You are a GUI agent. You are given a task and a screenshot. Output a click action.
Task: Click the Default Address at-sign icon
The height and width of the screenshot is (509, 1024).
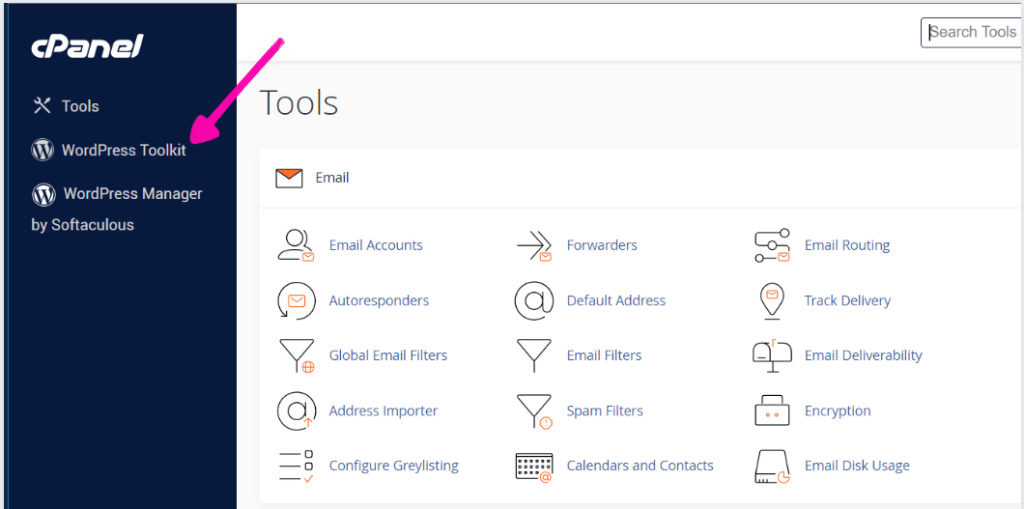(534, 301)
